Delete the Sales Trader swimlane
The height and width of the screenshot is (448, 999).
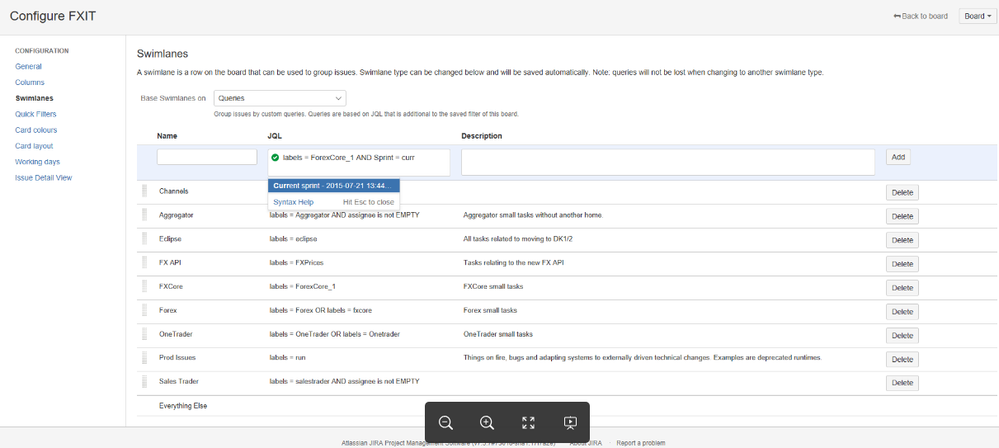pyautogui.click(x=902, y=383)
